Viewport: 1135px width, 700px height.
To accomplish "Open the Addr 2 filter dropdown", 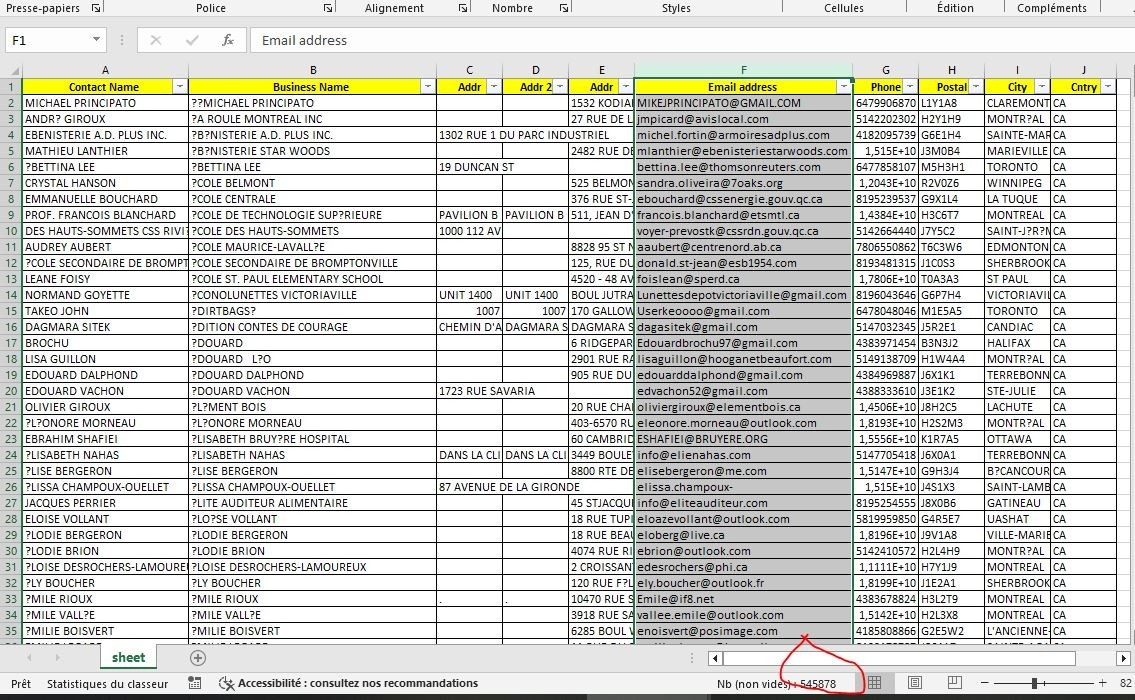I will click(560, 87).
